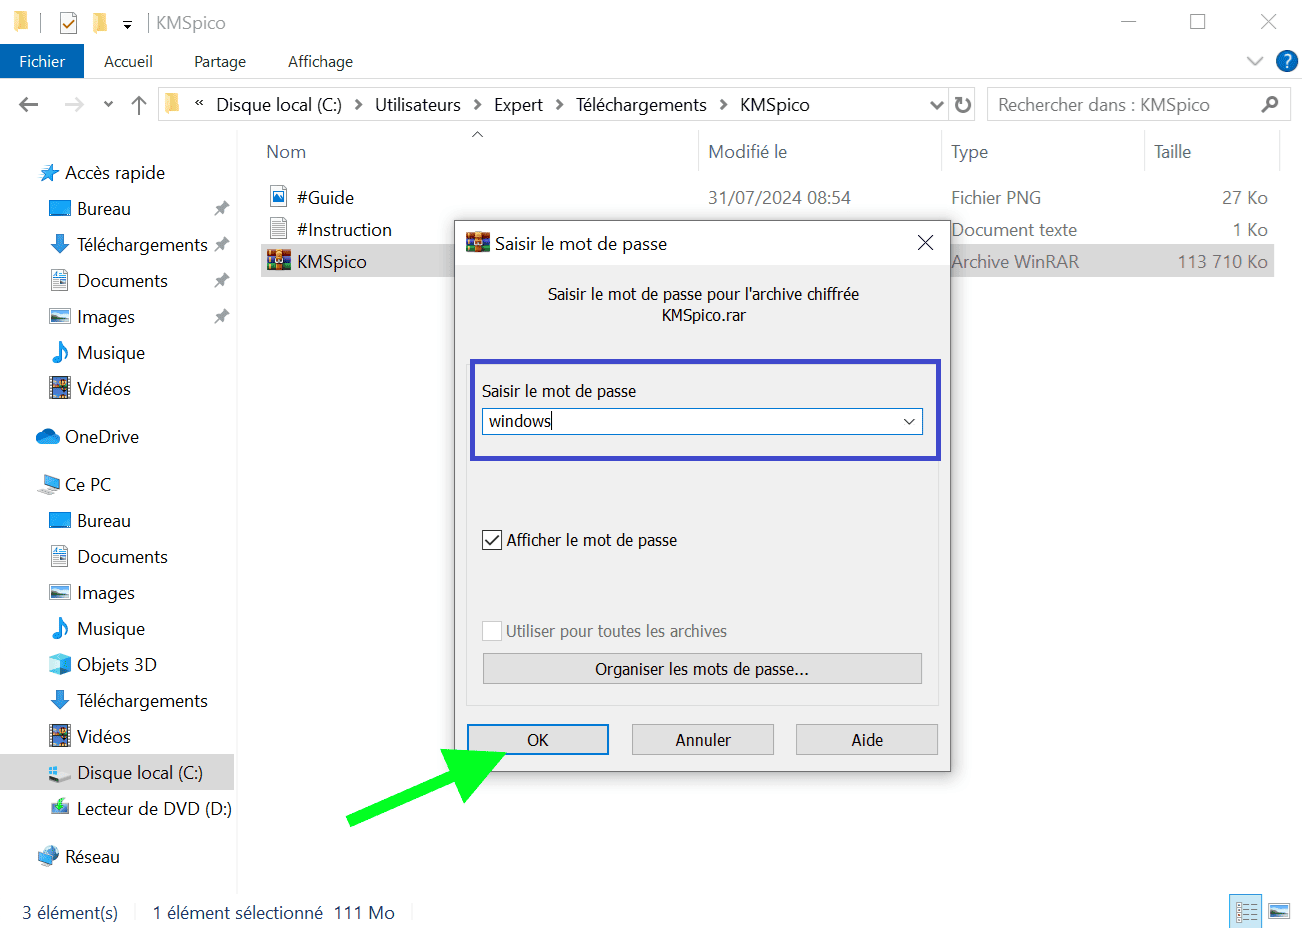Open recent locations dropdown arrow
This screenshot has height=928, width=1302.
pyautogui.click(x=108, y=105)
